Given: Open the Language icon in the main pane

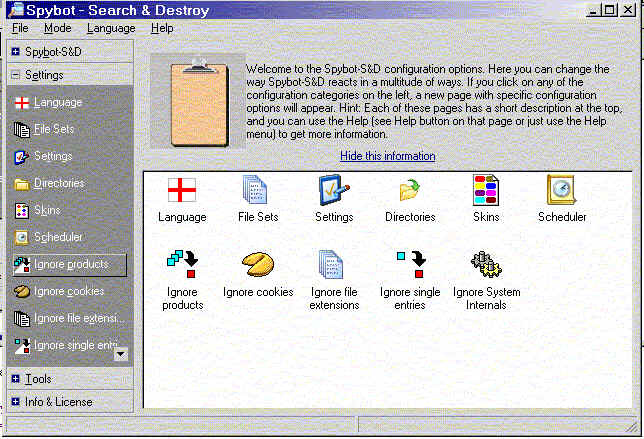Looking at the screenshot, I should tap(182, 190).
